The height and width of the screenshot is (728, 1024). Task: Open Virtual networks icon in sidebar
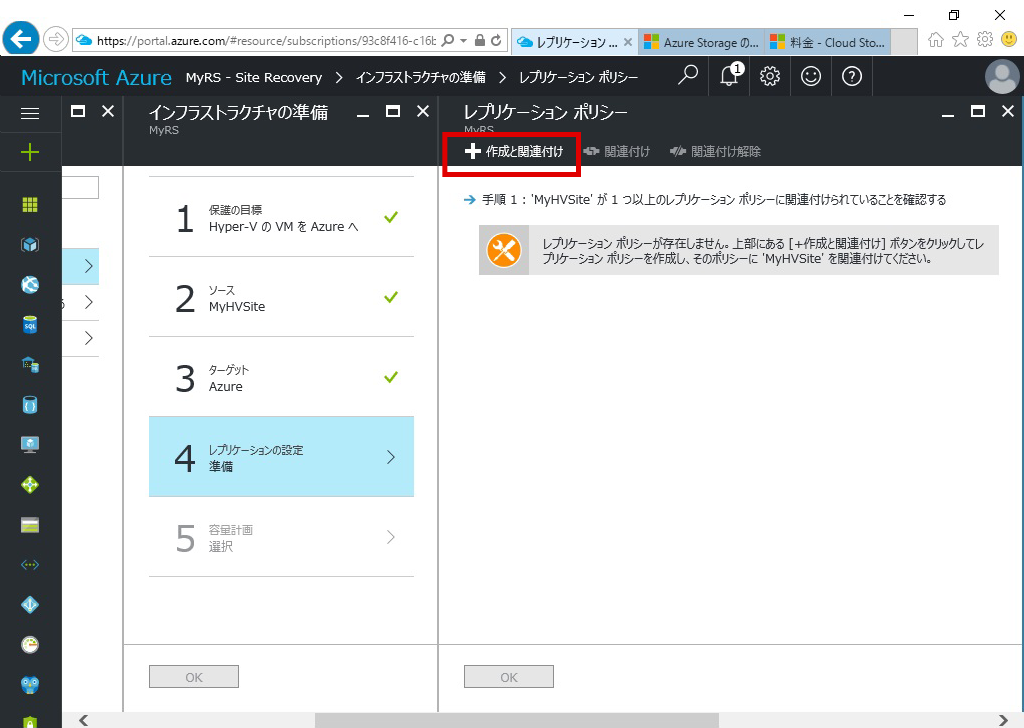pos(30,565)
